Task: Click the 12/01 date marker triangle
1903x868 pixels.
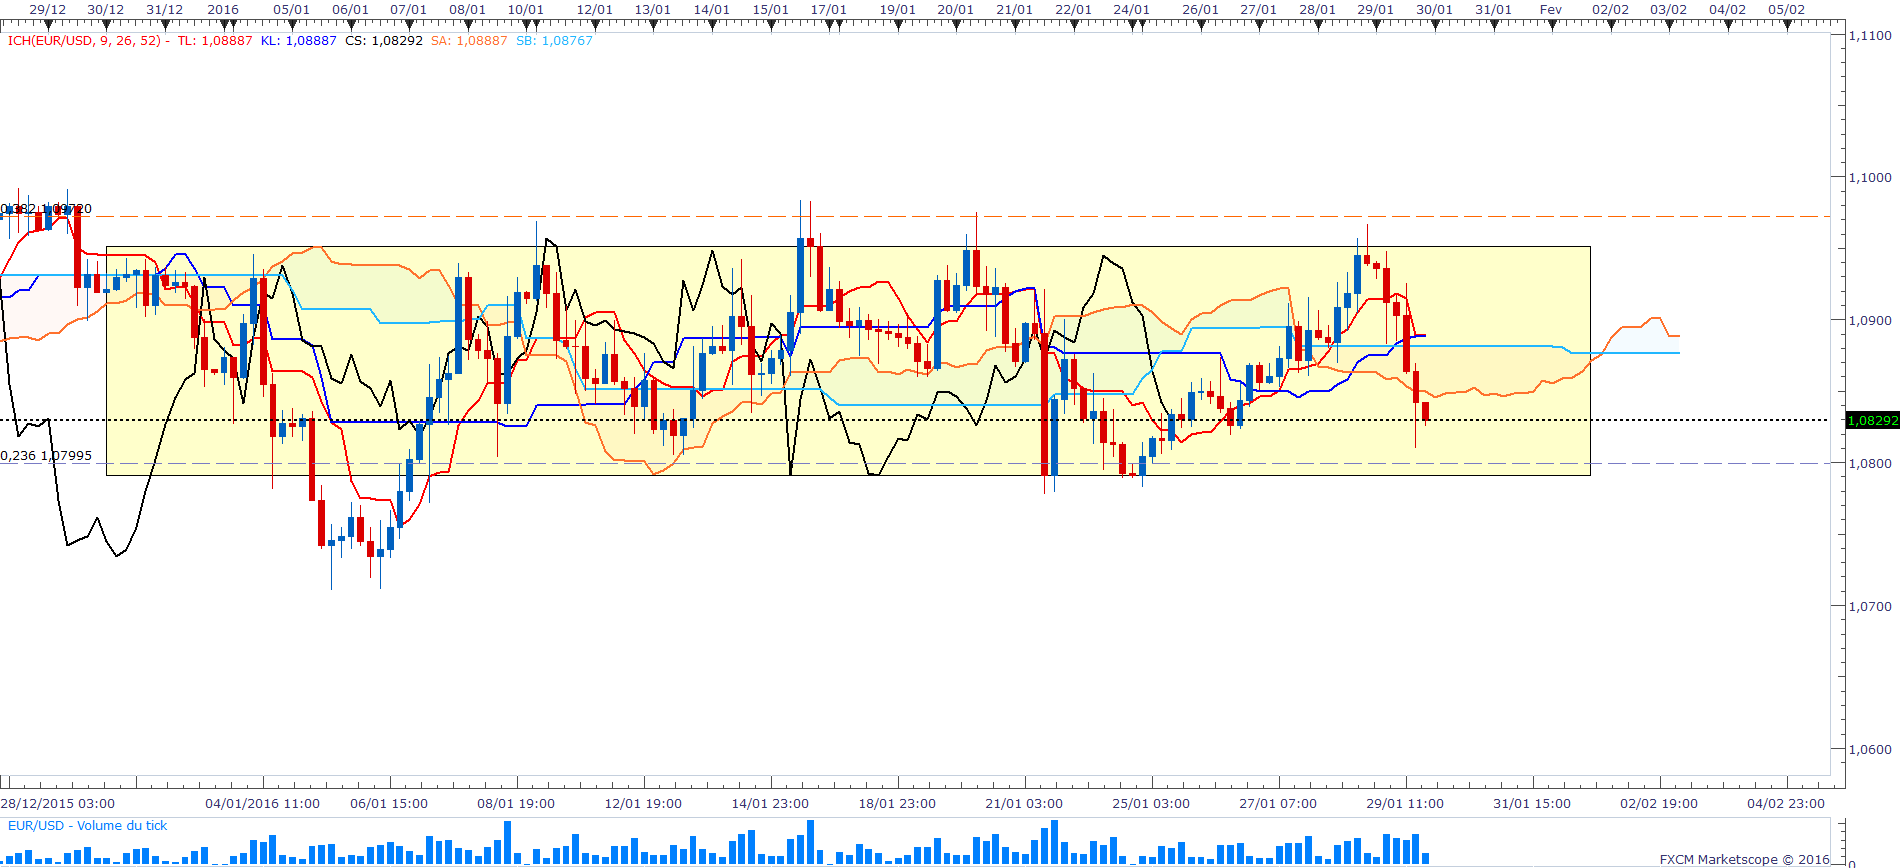Action: click(594, 23)
